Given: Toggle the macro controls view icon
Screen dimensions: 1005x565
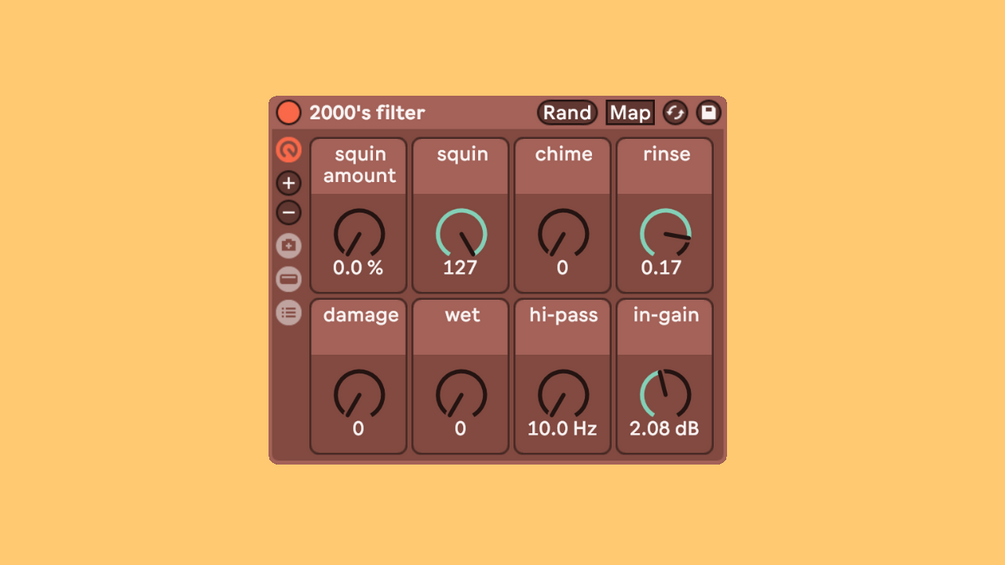Looking at the screenshot, I should 288,150.
